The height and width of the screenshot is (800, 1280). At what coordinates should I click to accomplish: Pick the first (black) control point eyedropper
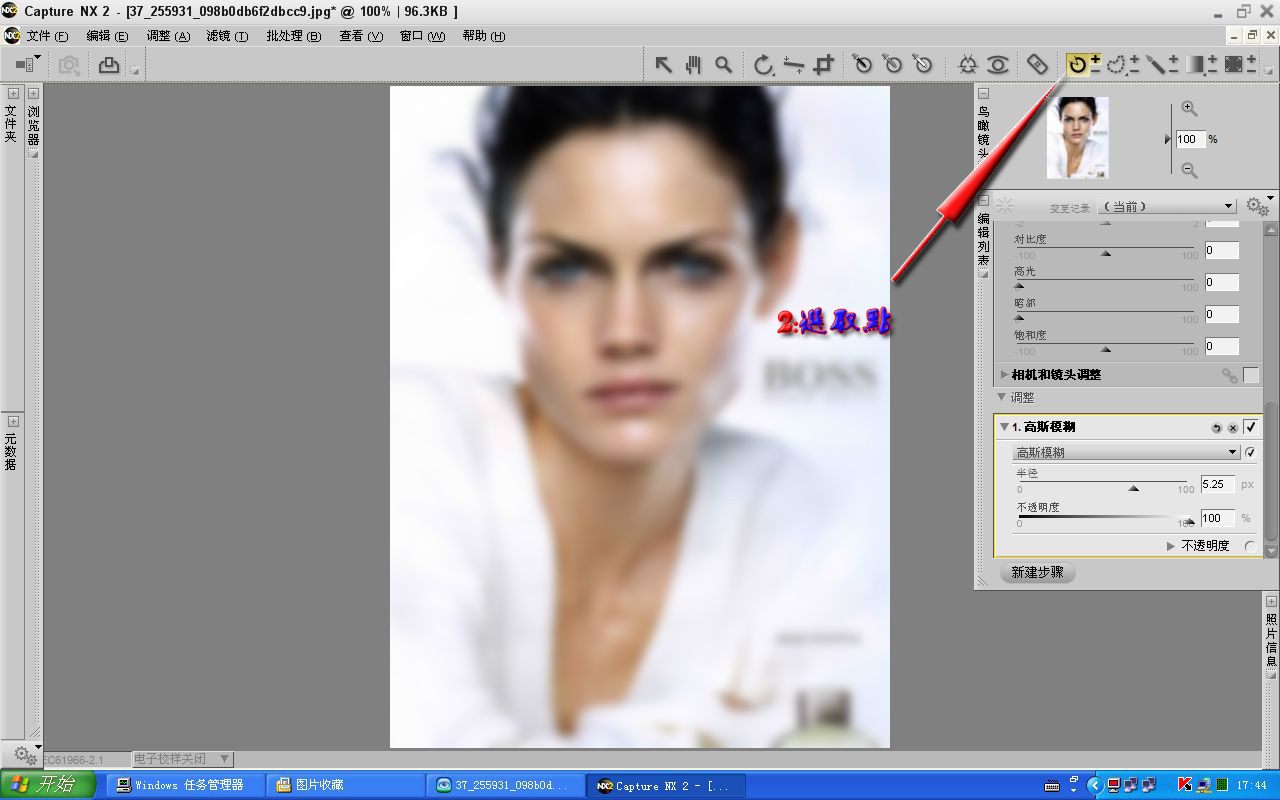tap(862, 64)
